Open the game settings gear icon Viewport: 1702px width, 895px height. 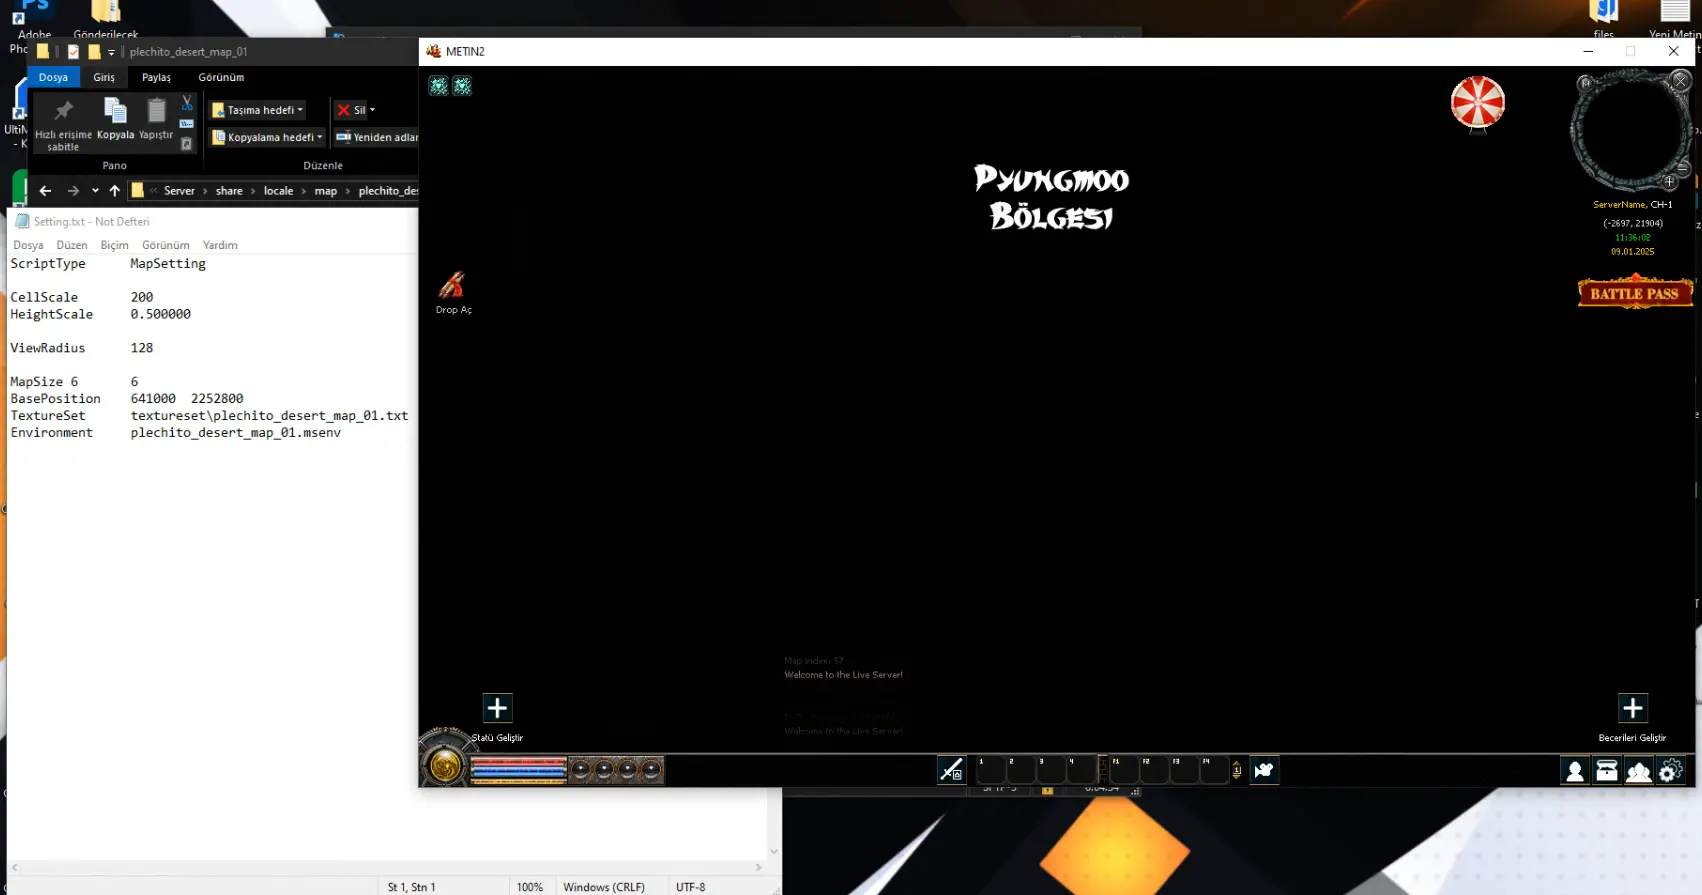[1671, 771]
